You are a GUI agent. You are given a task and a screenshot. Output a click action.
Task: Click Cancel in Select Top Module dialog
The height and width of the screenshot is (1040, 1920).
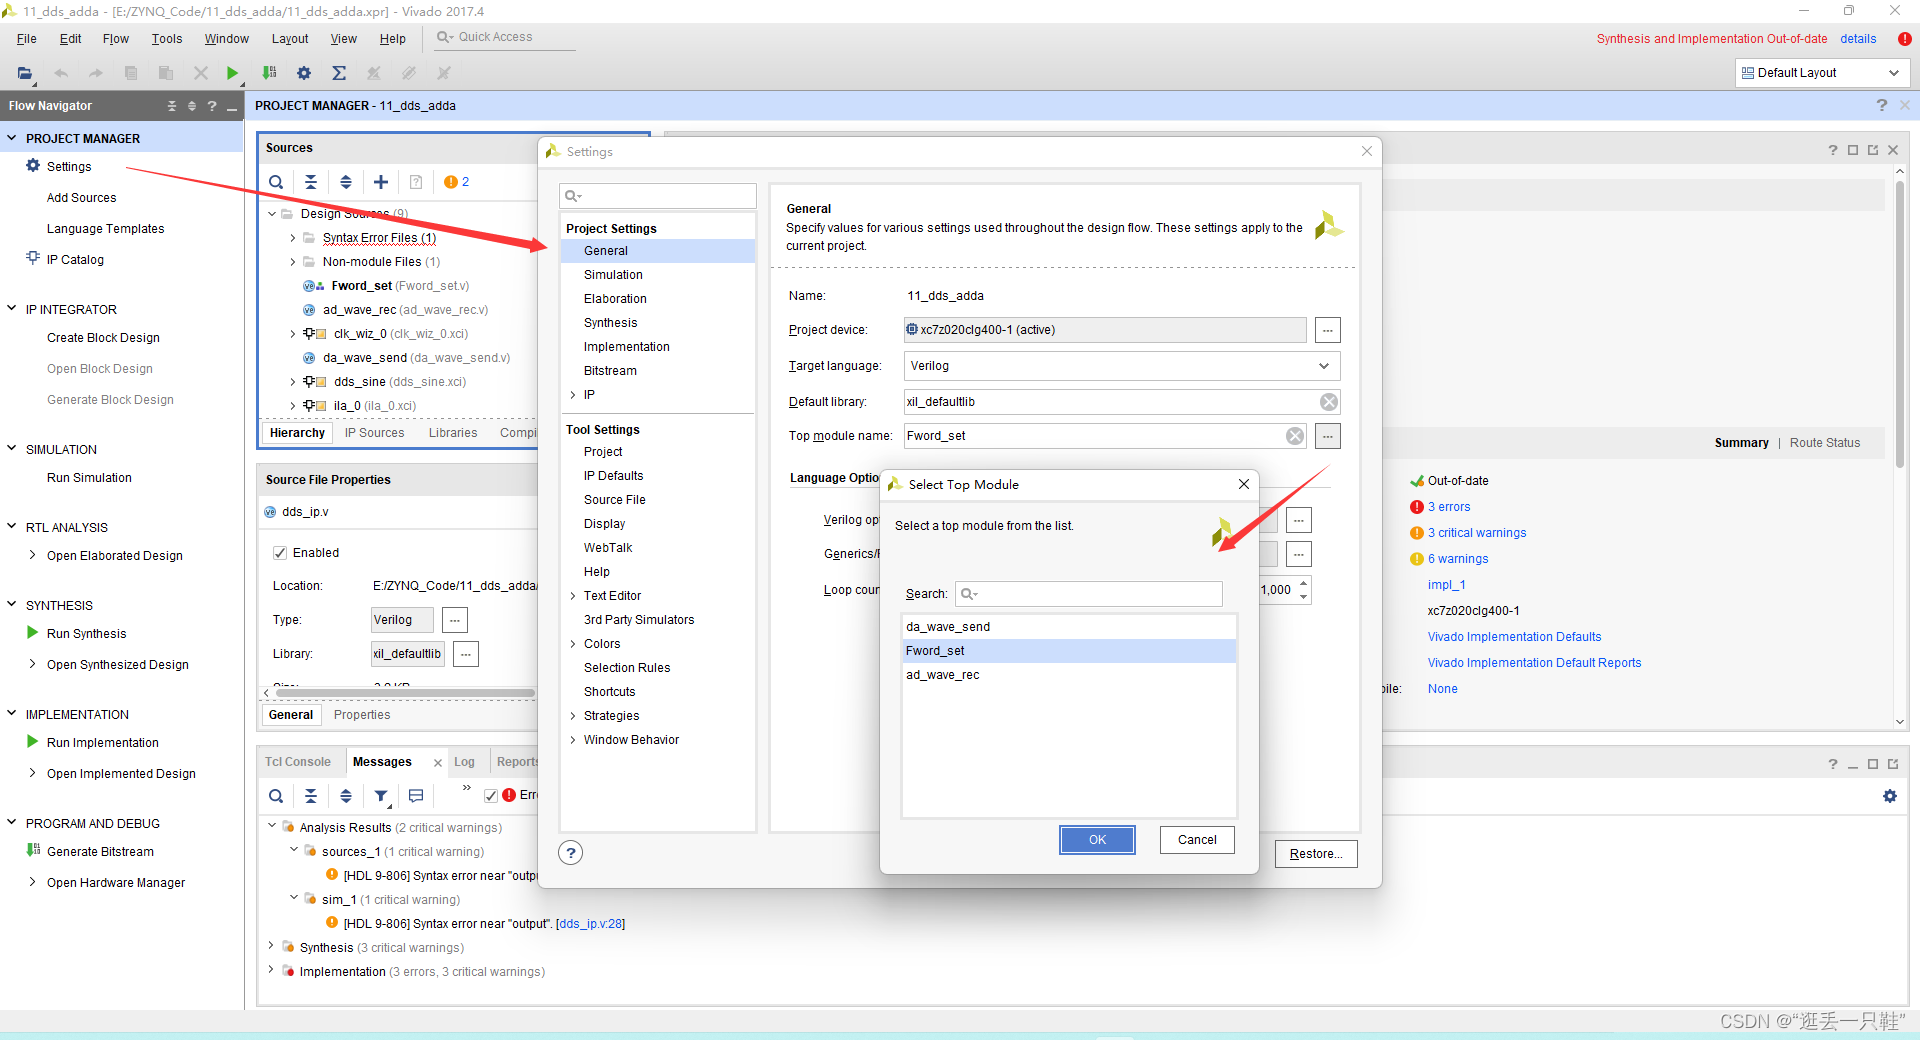coord(1197,840)
